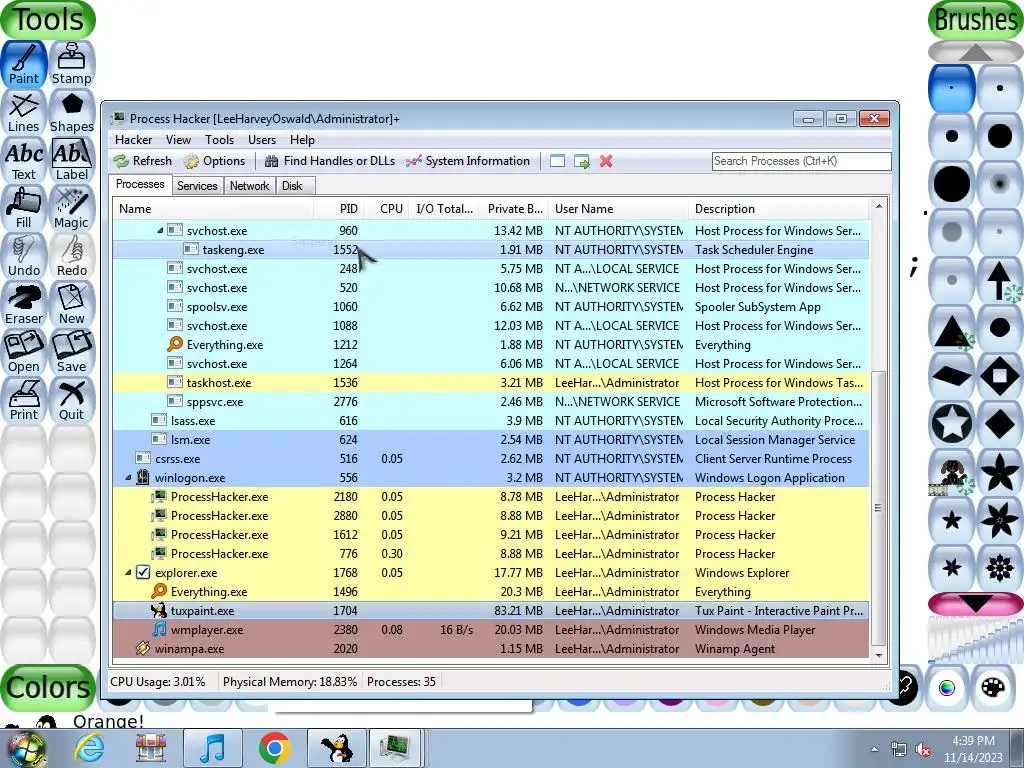Image resolution: width=1024 pixels, height=768 pixels.
Task: Select the spoolsv.exe process row
Action: (x=491, y=307)
